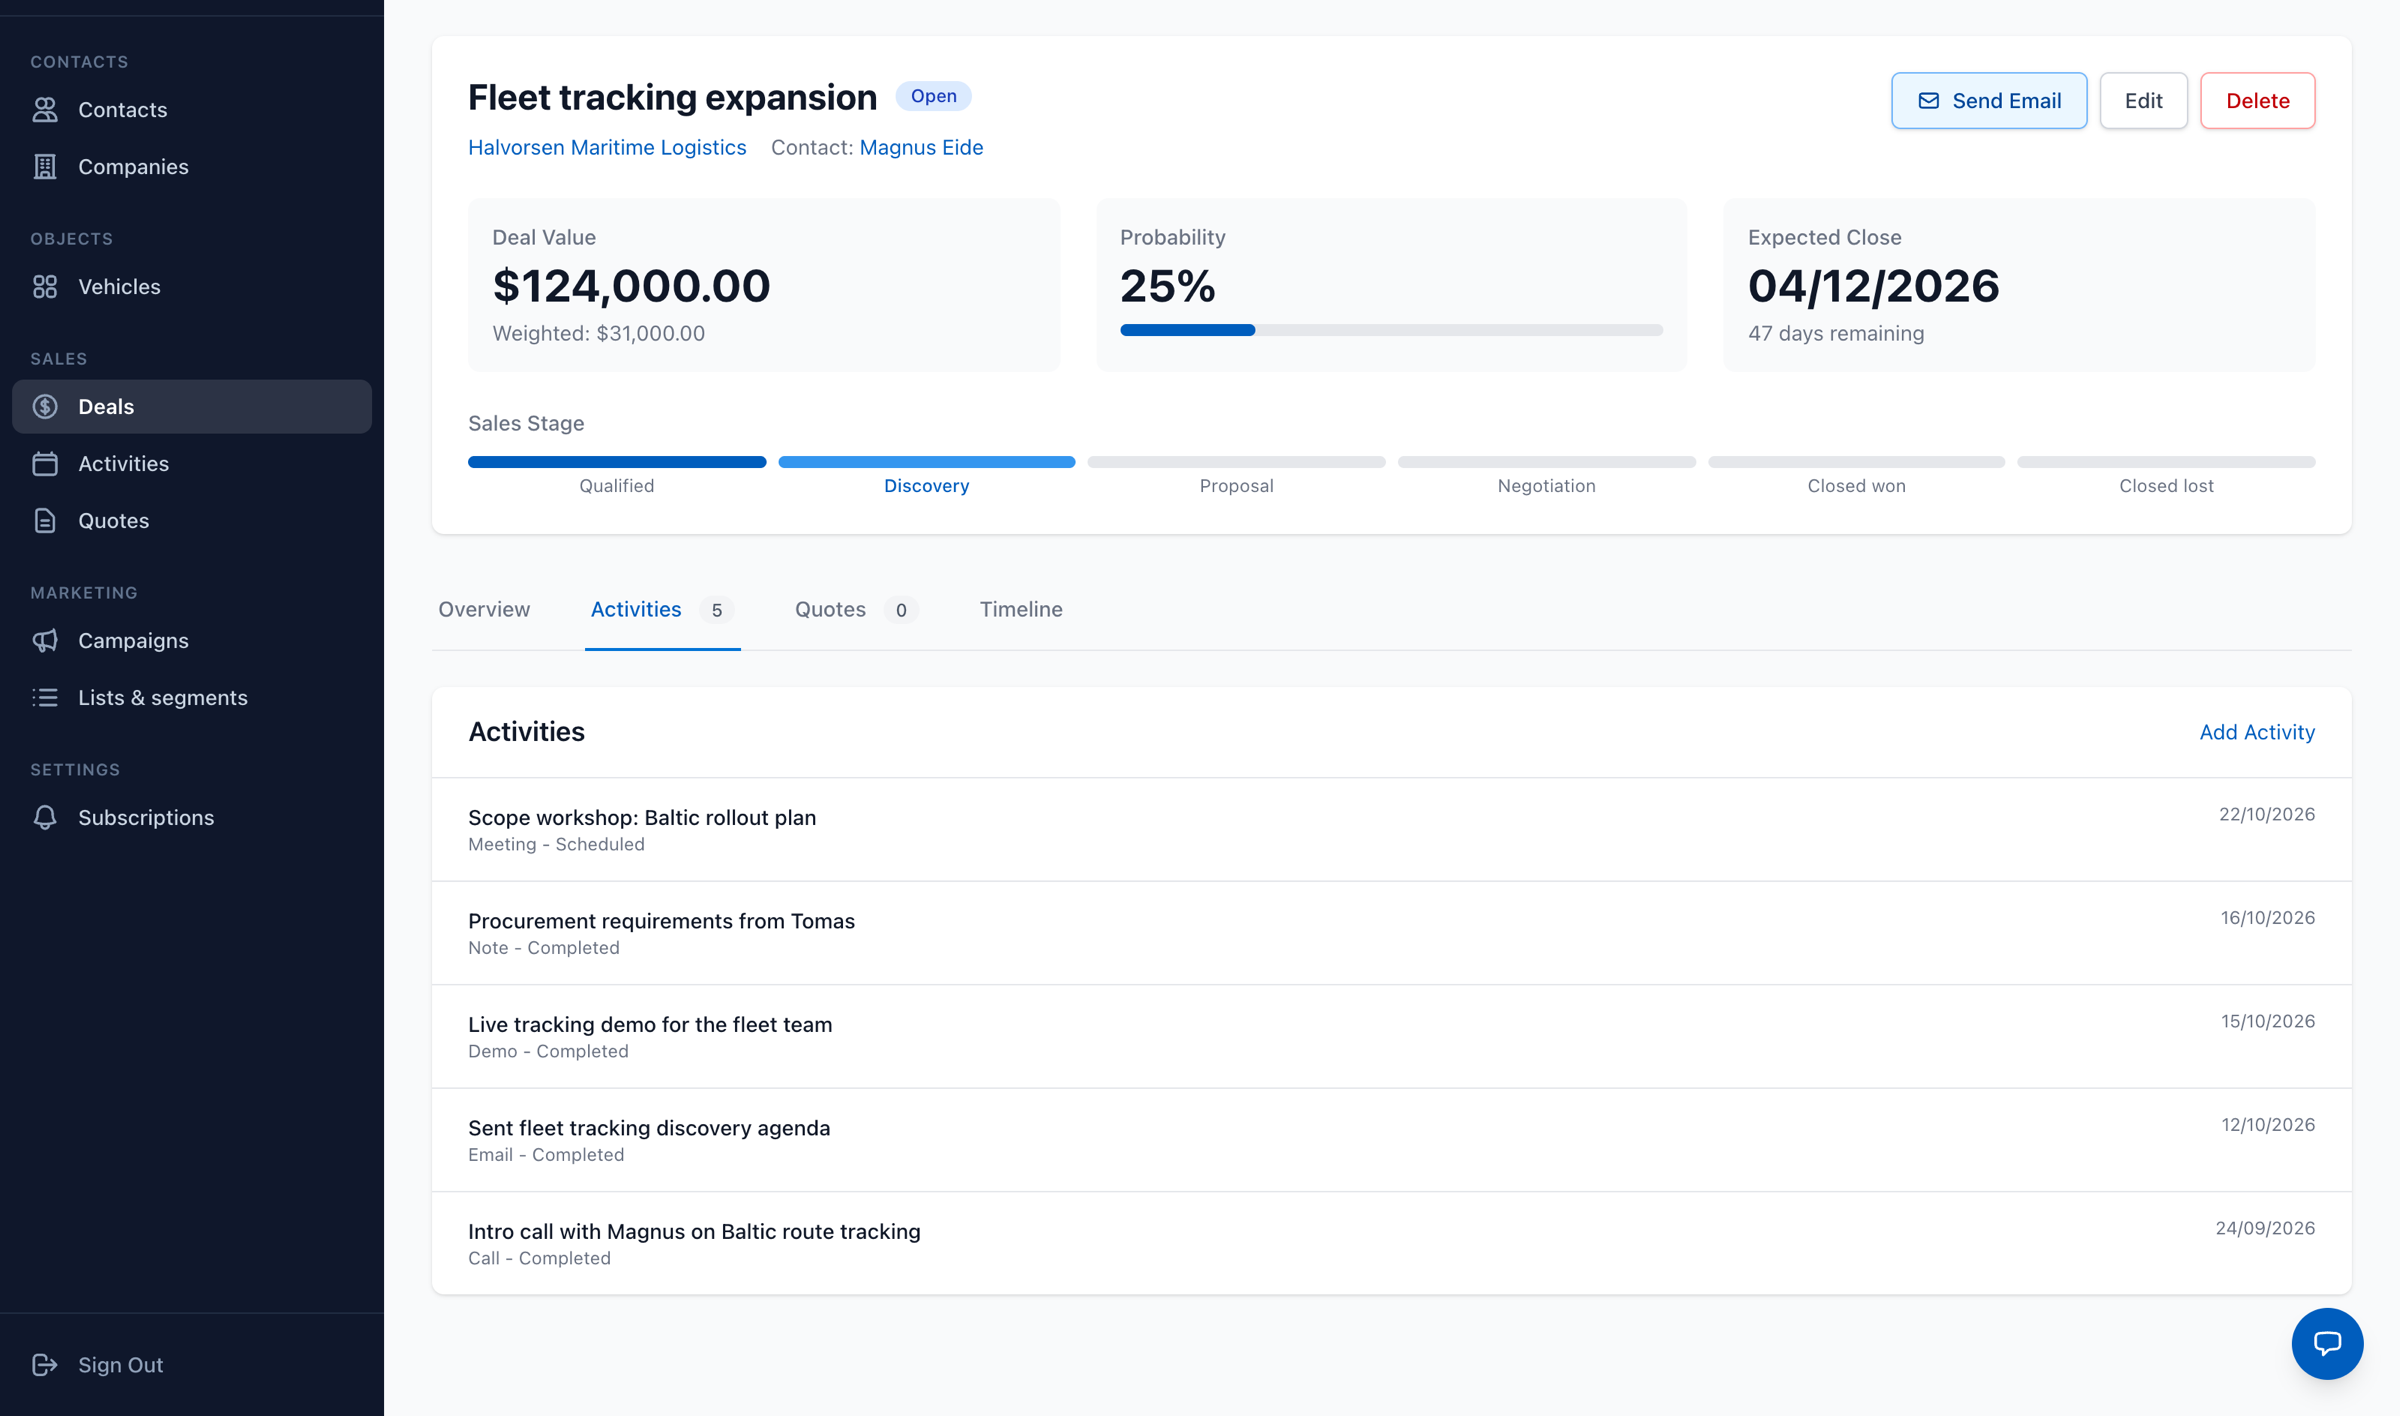Open Procurement requirements from Tomas note
Viewport: 2400px width, 1416px height.
tap(1391, 933)
